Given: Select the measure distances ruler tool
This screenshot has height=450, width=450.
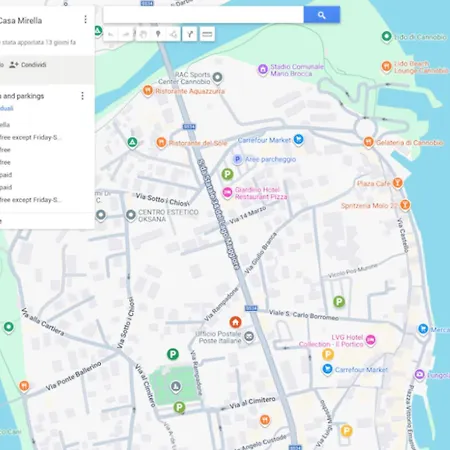Looking at the screenshot, I should pyautogui.click(x=207, y=34).
